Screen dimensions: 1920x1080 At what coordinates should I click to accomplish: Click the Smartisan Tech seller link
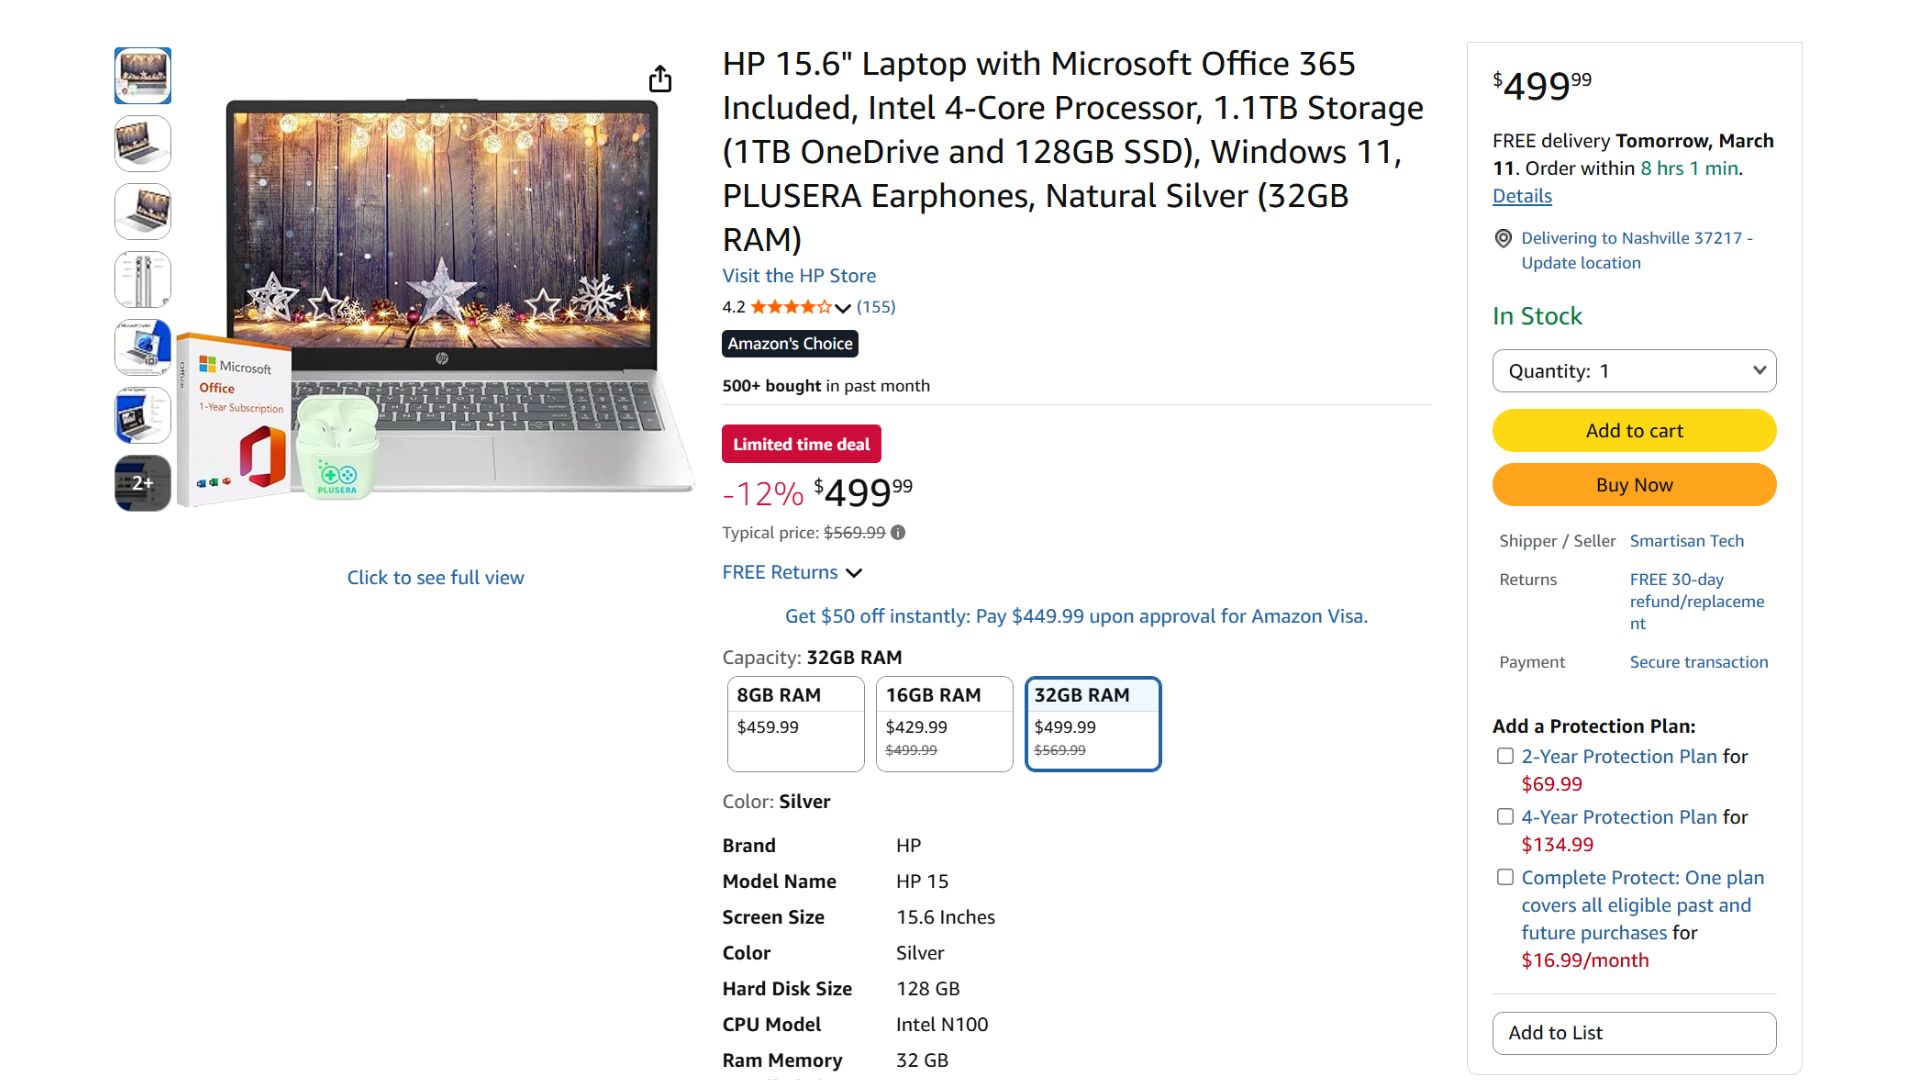tap(1686, 540)
